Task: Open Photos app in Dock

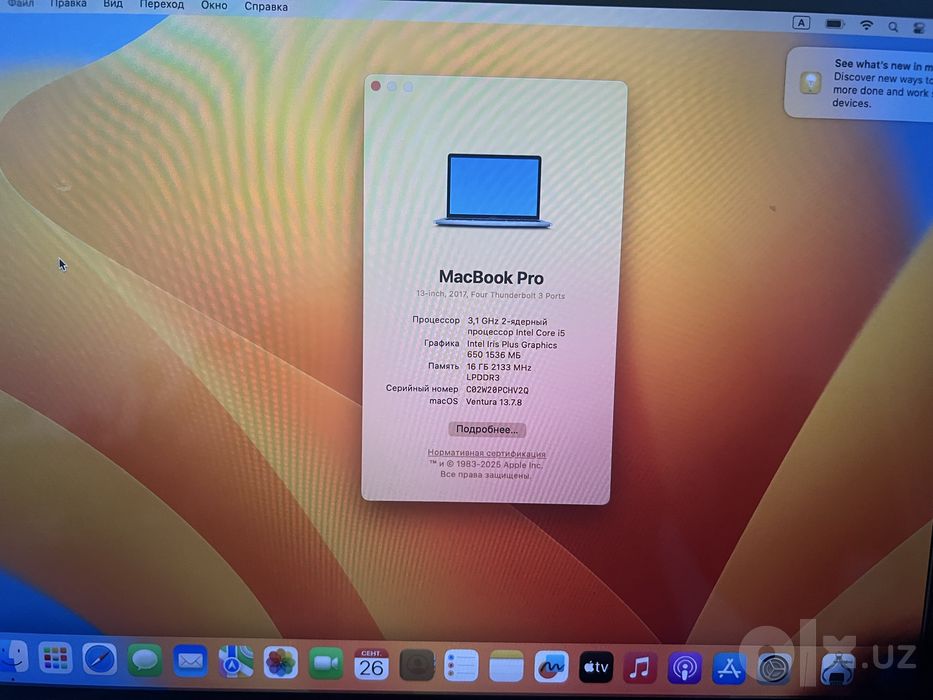Action: click(280, 663)
